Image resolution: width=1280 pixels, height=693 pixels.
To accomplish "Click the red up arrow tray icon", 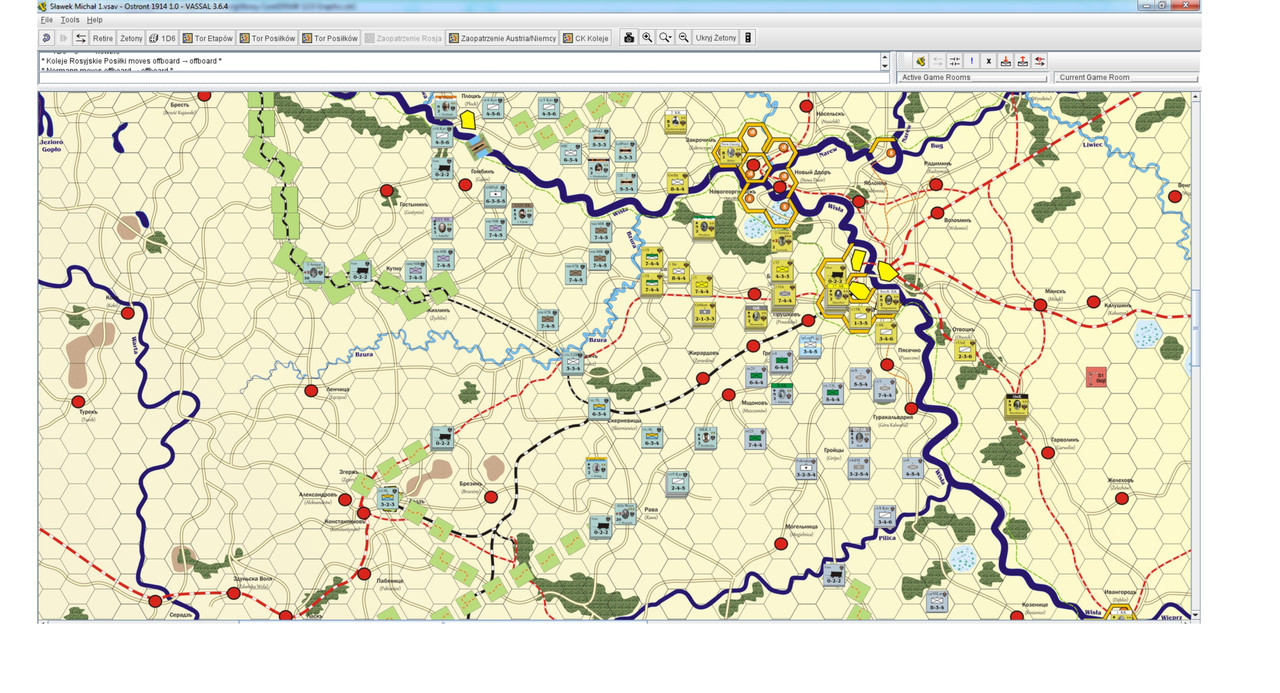I will 1023,61.
